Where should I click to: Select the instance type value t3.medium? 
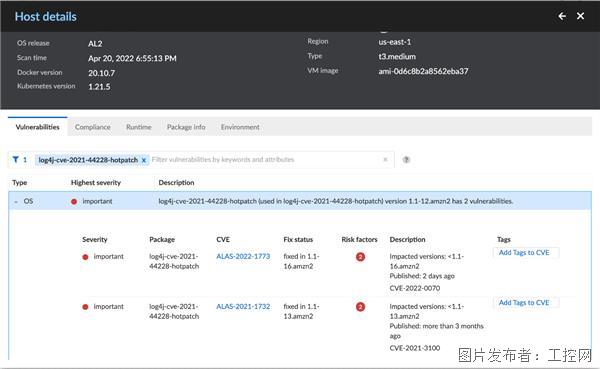pos(397,56)
